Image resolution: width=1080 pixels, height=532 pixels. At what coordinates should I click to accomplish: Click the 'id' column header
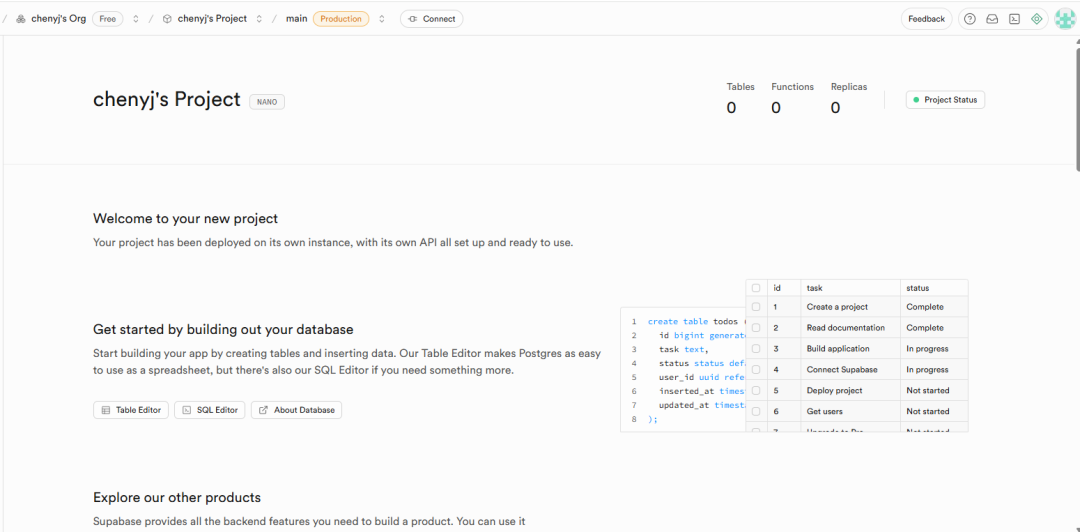pyautogui.click(x=784, y=288)
